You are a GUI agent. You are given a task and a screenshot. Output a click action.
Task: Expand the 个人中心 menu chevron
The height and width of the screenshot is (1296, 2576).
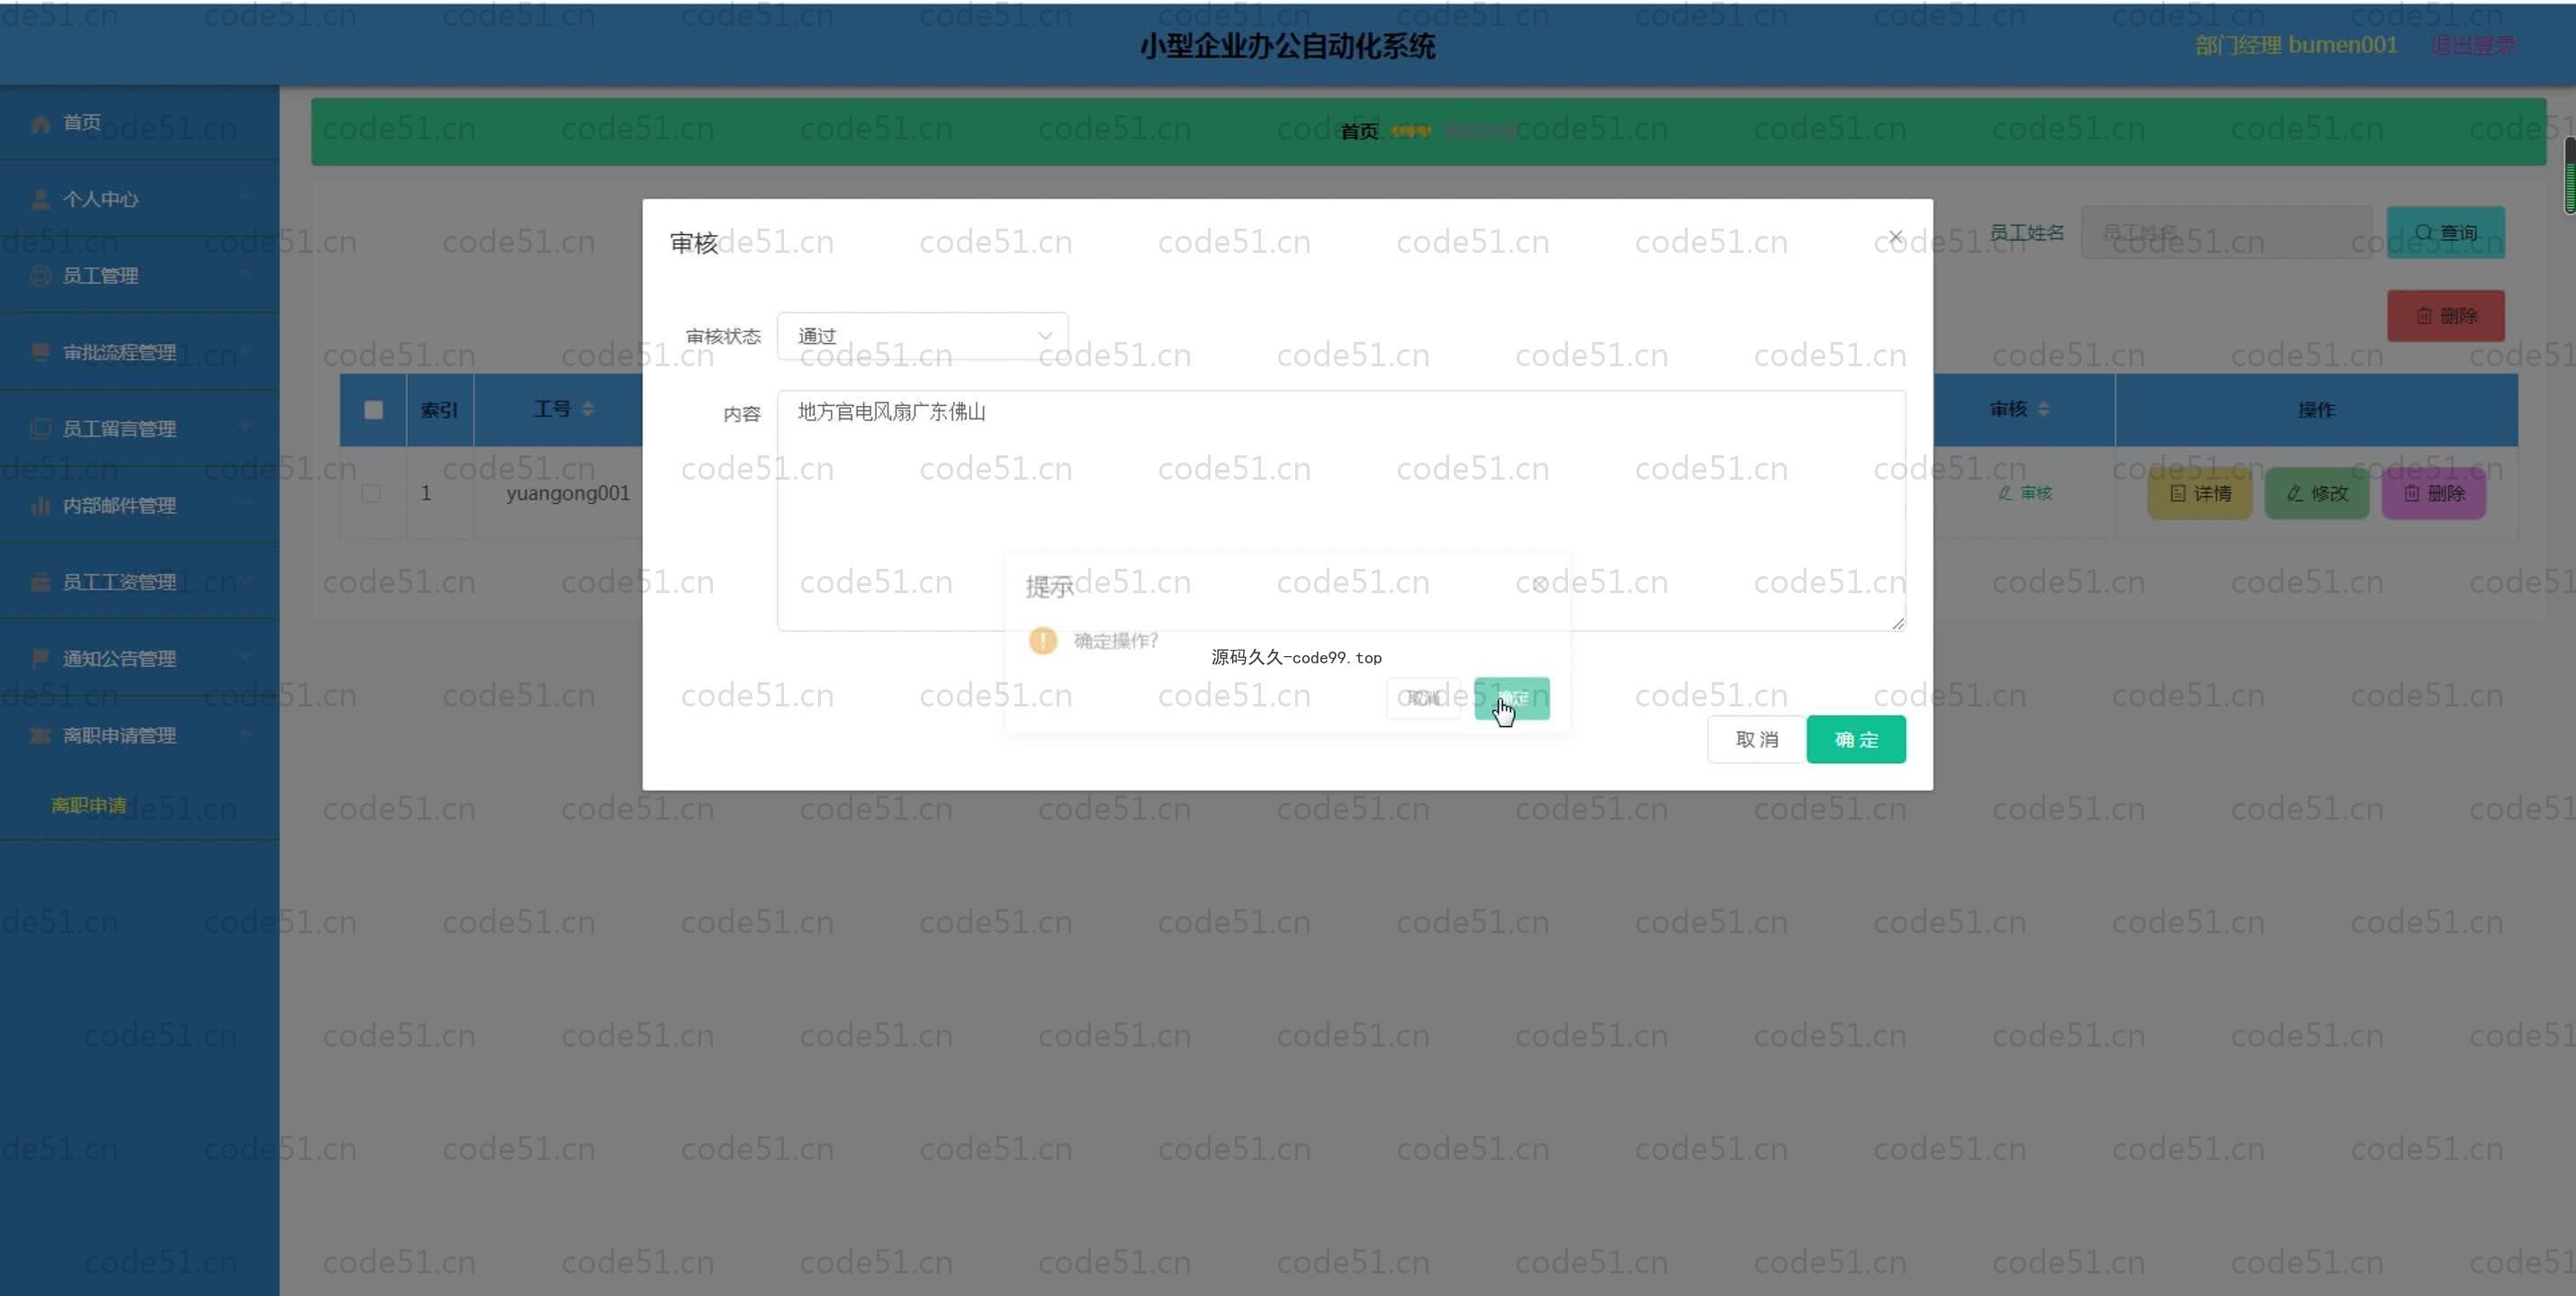click(x=246, y=197)
